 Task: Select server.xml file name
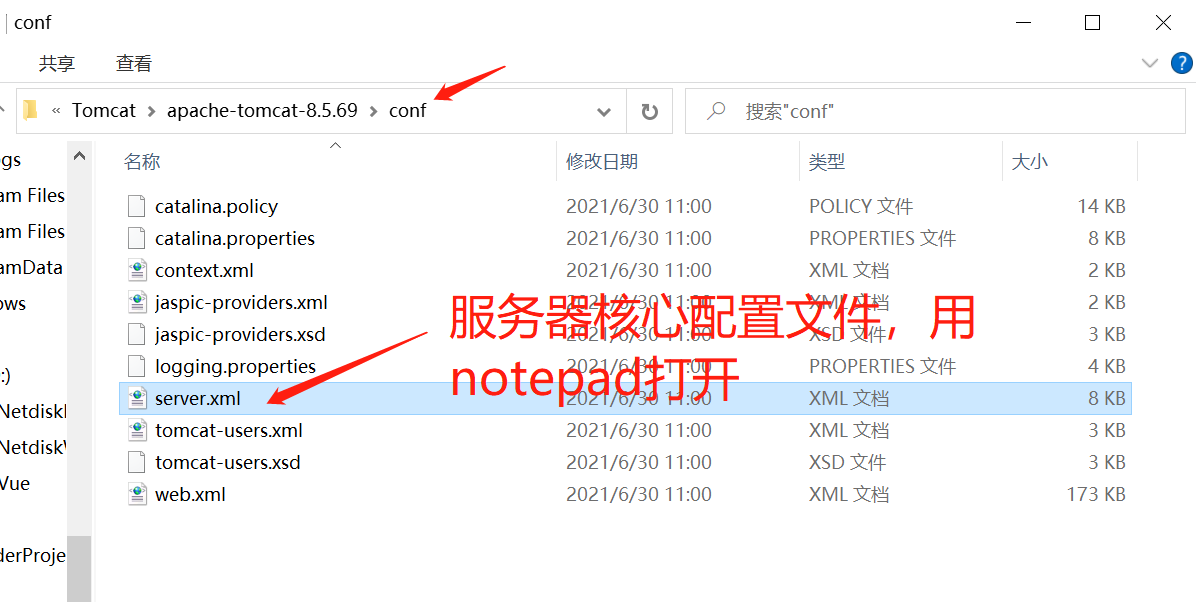point(198,398)
